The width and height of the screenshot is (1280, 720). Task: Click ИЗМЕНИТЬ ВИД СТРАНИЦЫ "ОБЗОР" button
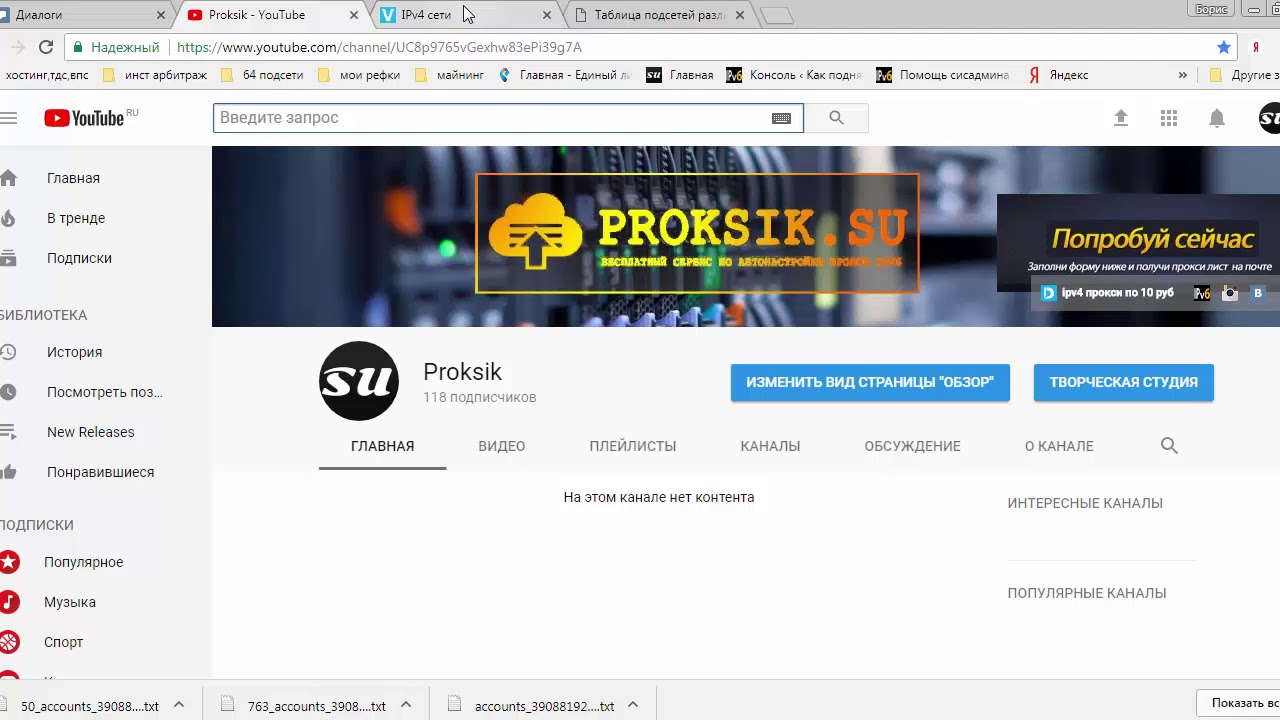(x=870, y=382)
